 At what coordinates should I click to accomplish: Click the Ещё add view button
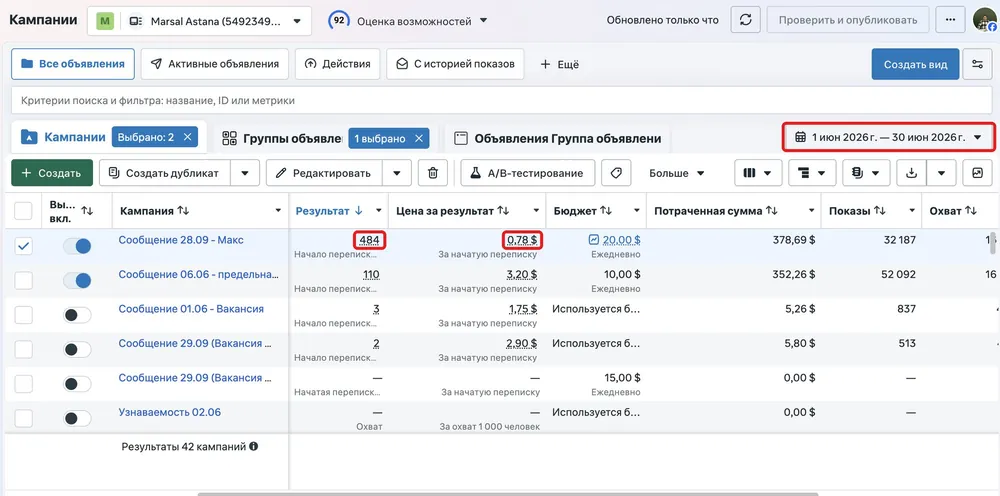pyautogui.click(x=560, y=64)
